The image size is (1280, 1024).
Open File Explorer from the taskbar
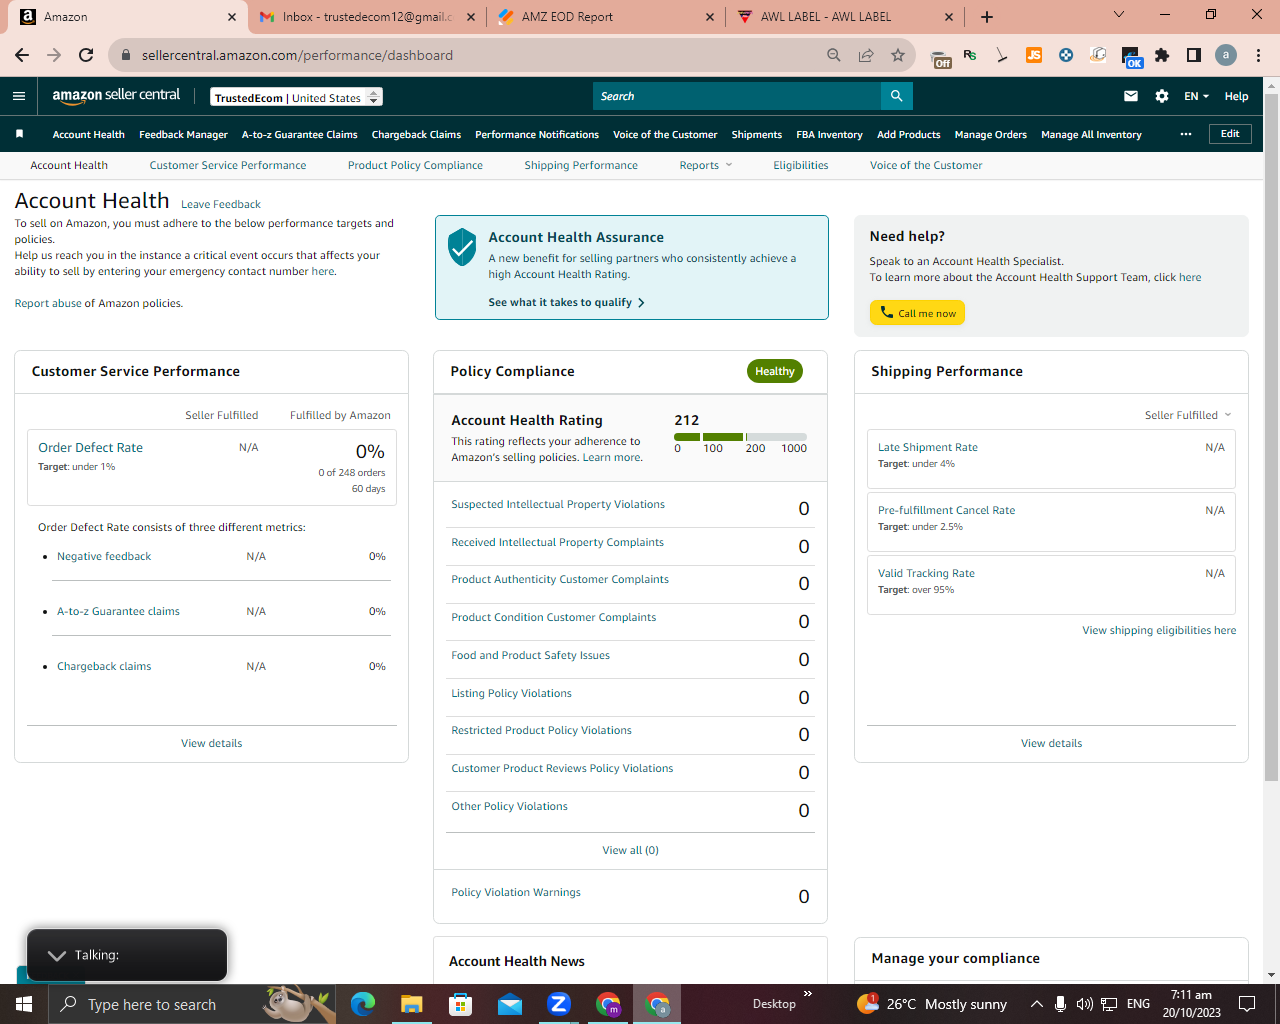[x=411, y=1003]
